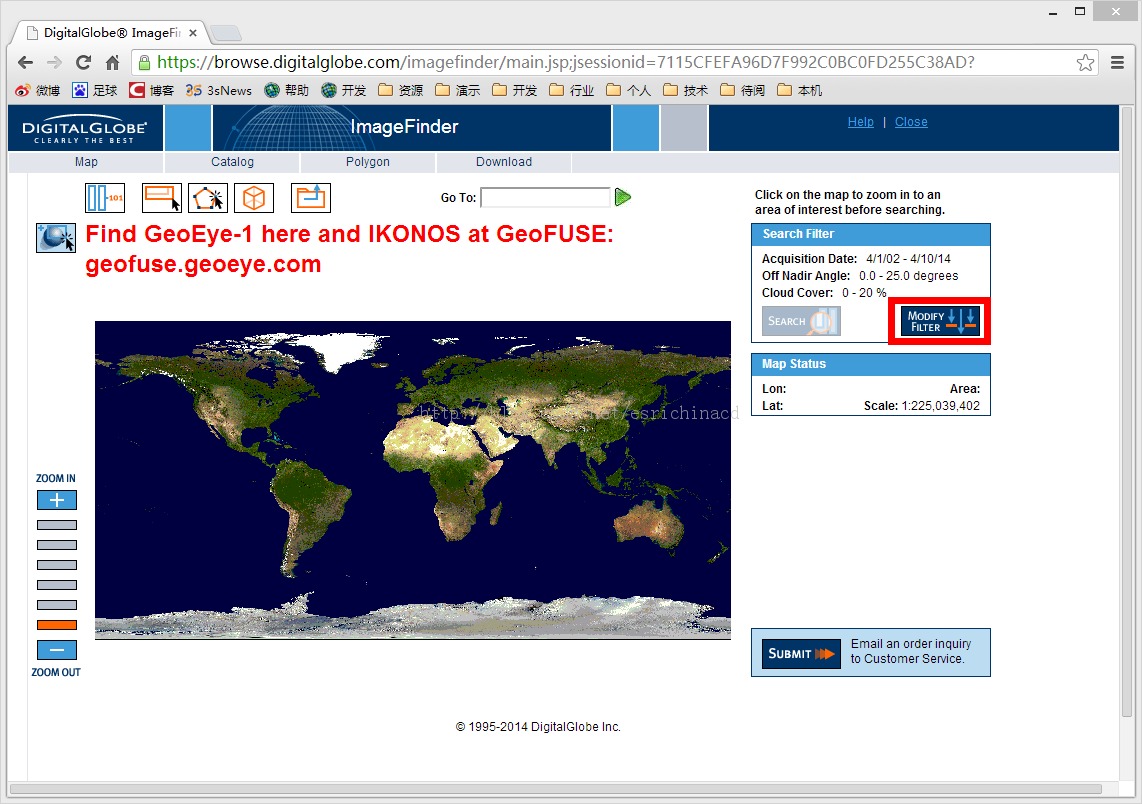Open the 足球 bookmark
1142x804 pixels.
tap(95, 90)
